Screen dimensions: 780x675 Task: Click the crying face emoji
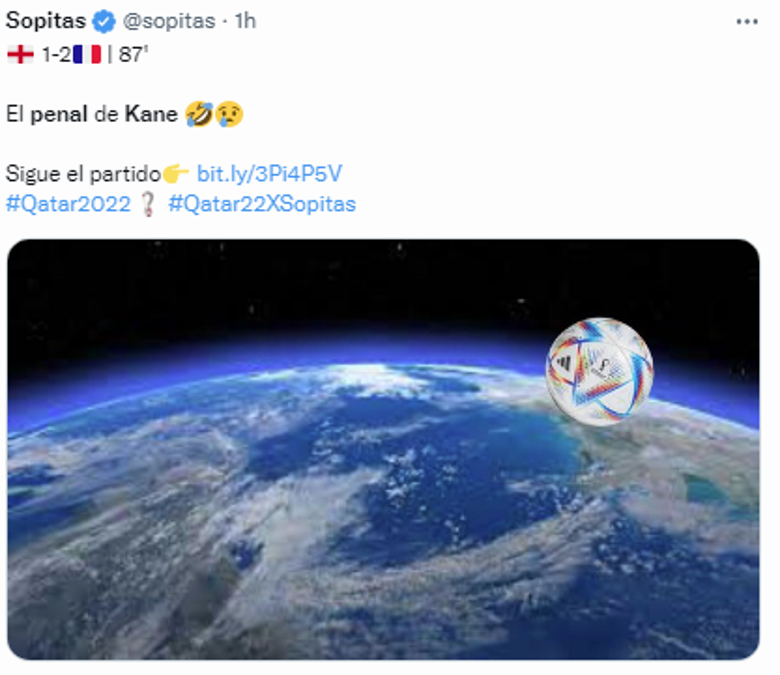227,114
